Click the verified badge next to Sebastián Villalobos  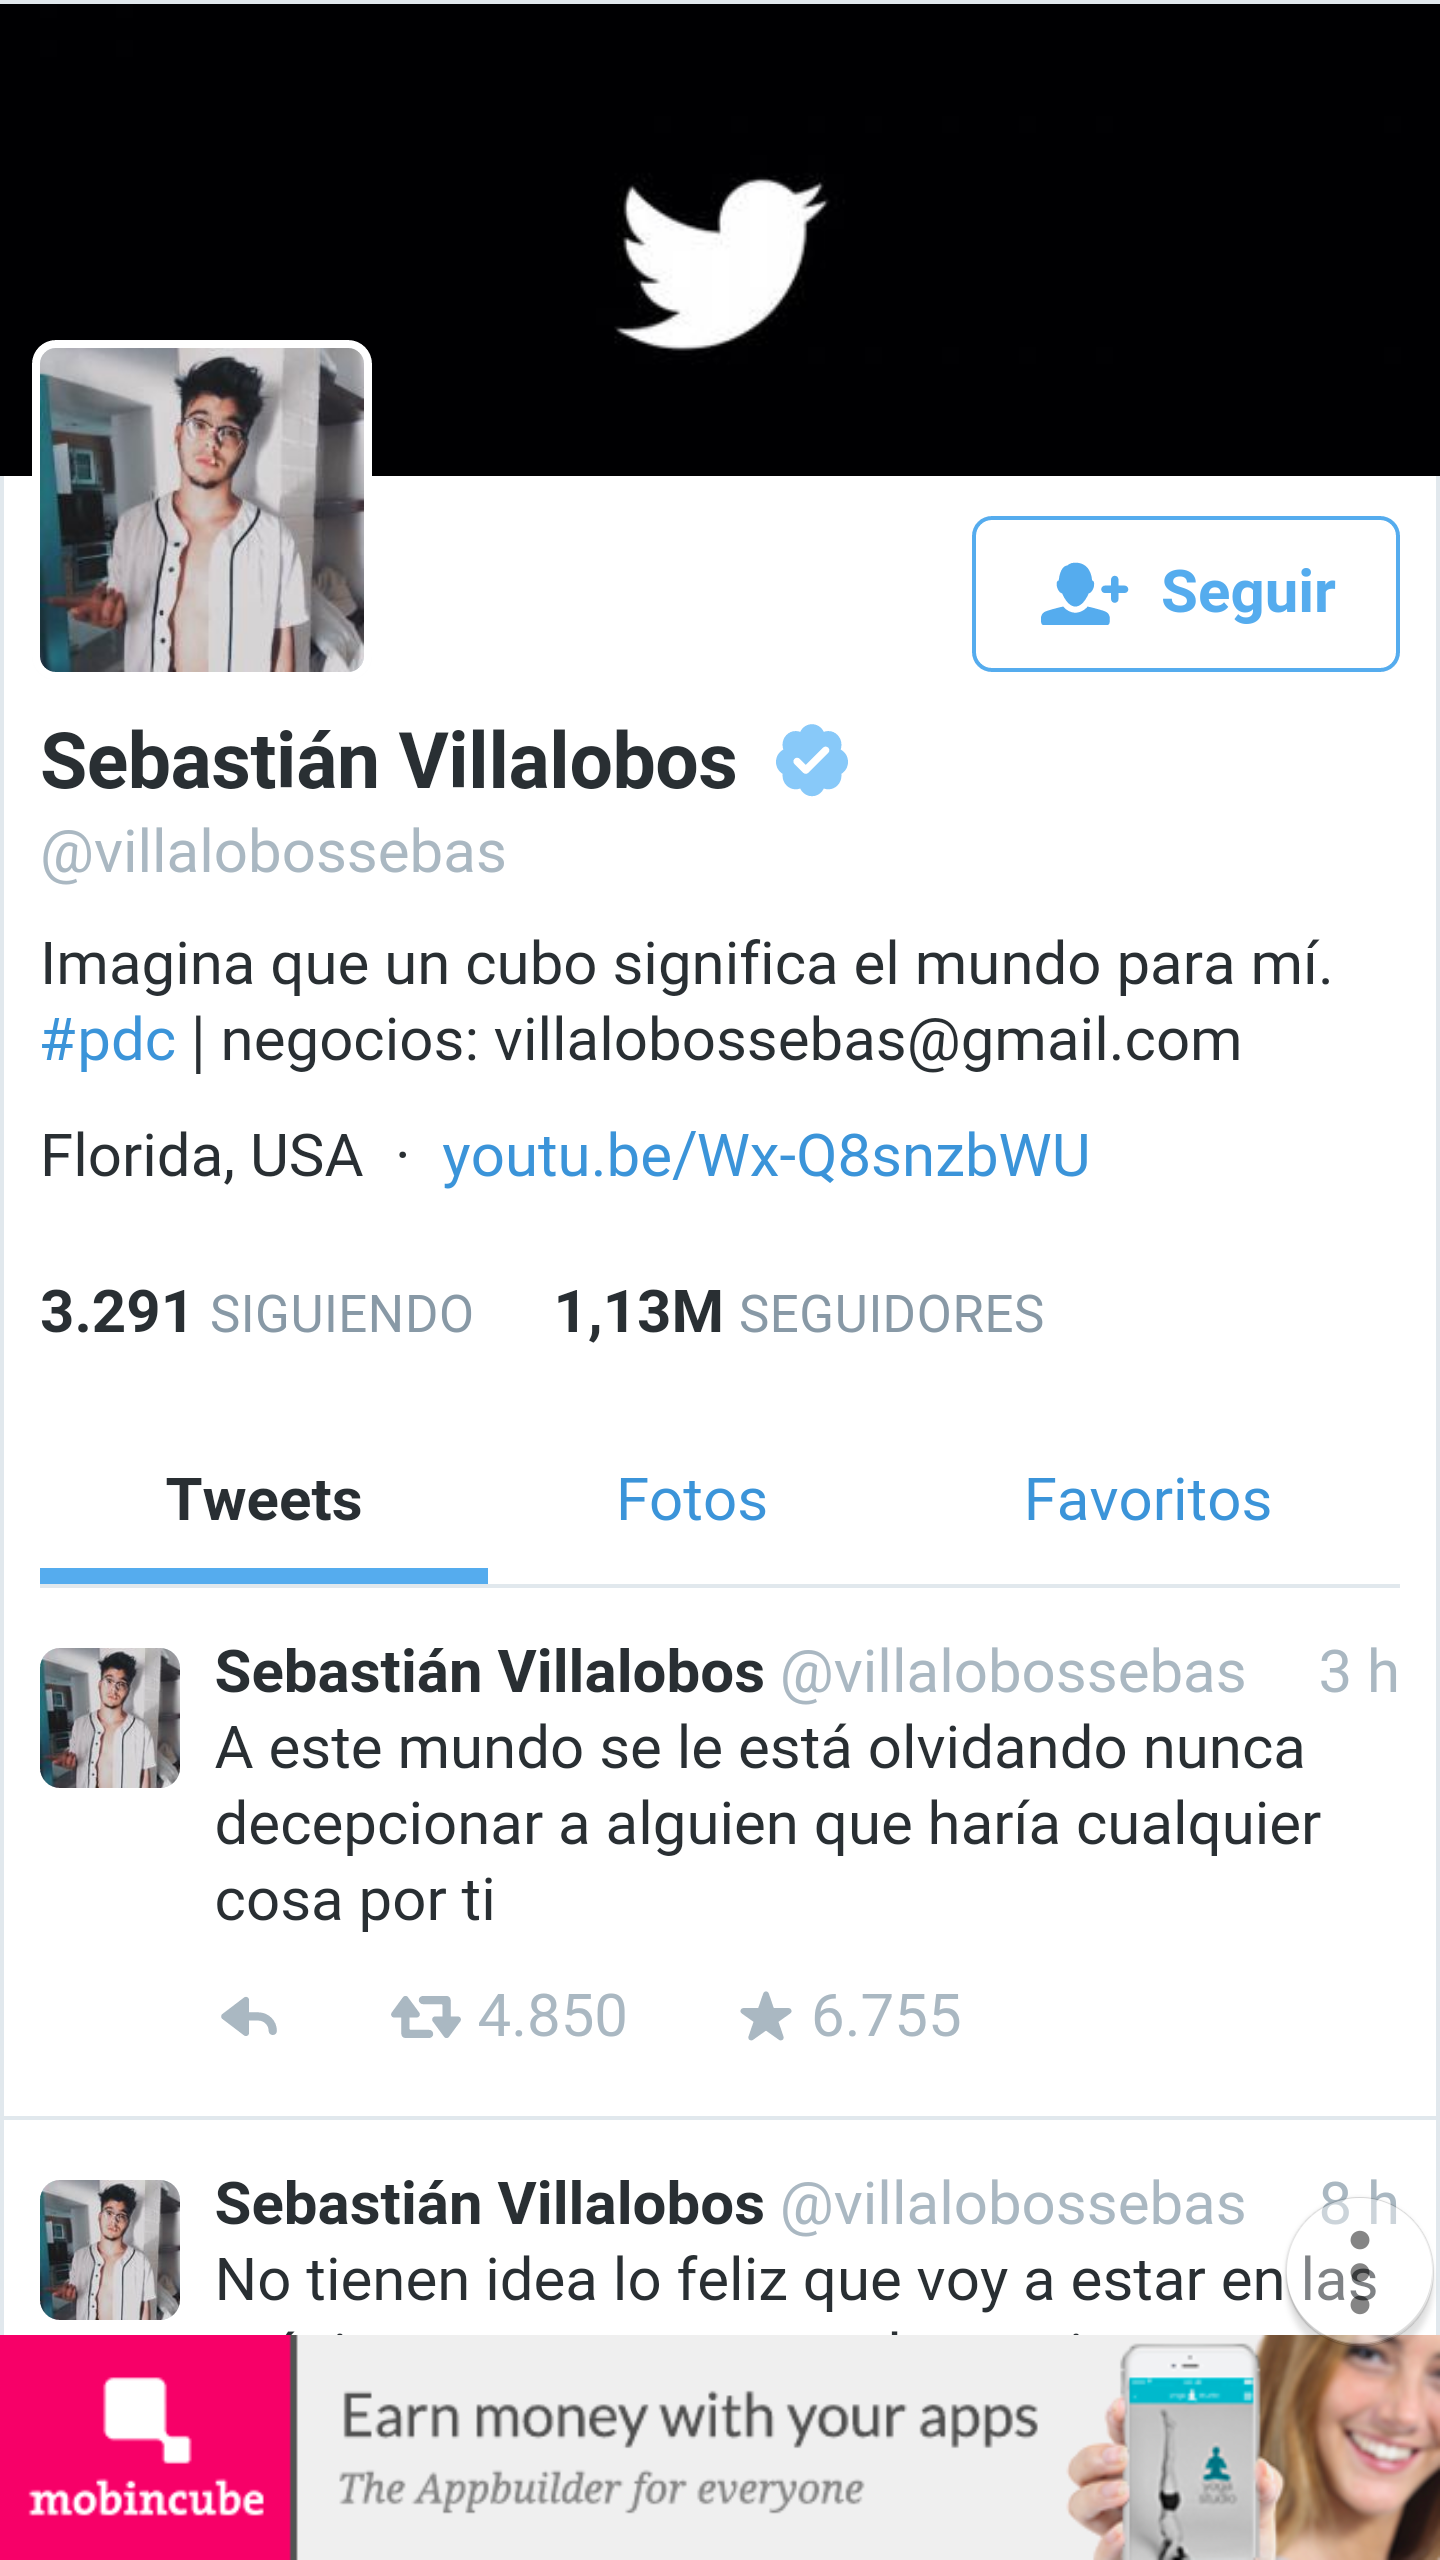(x=811, y=761)
